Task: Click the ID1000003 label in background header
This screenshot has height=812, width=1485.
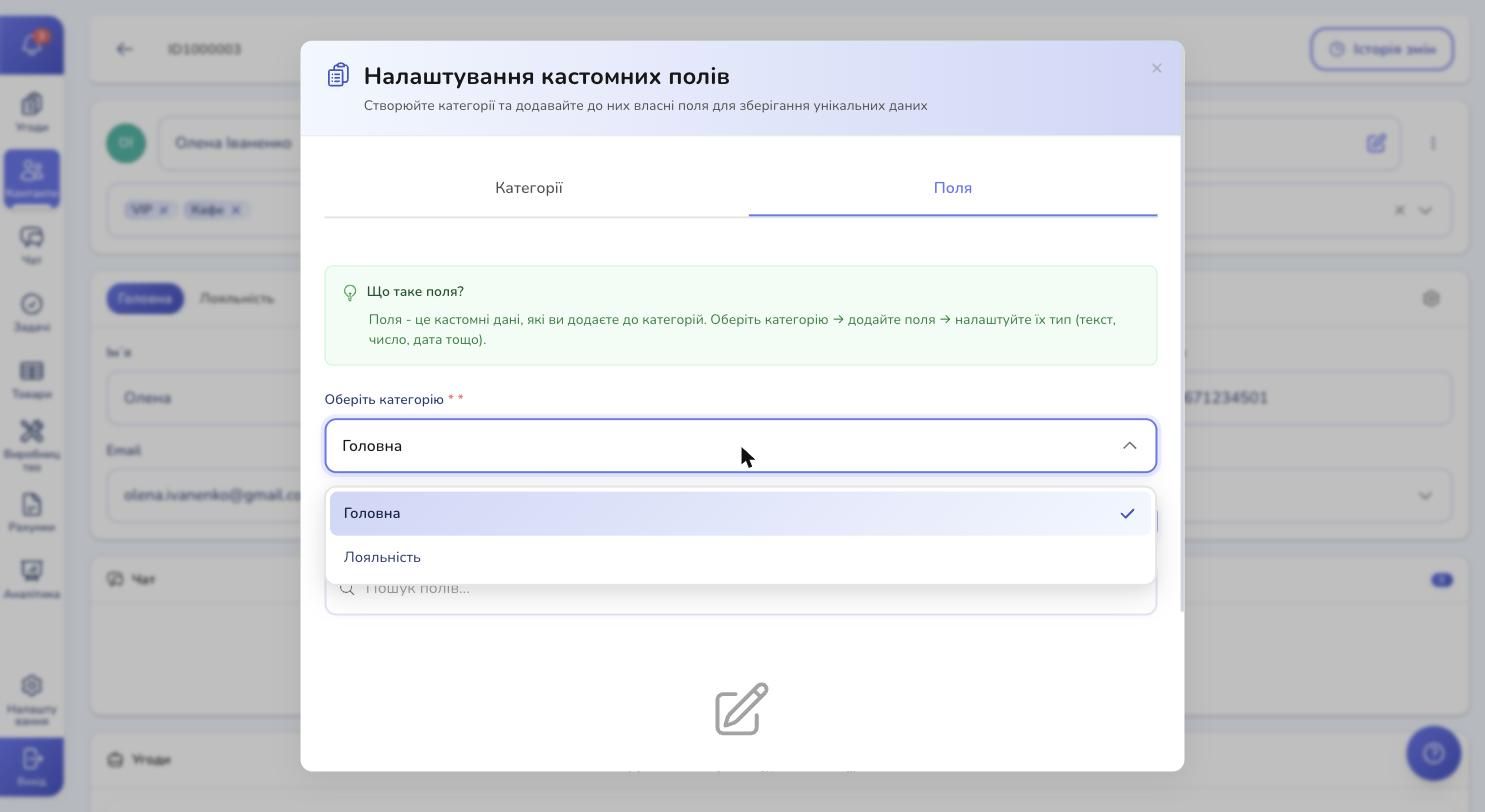Action: point(204,49)
